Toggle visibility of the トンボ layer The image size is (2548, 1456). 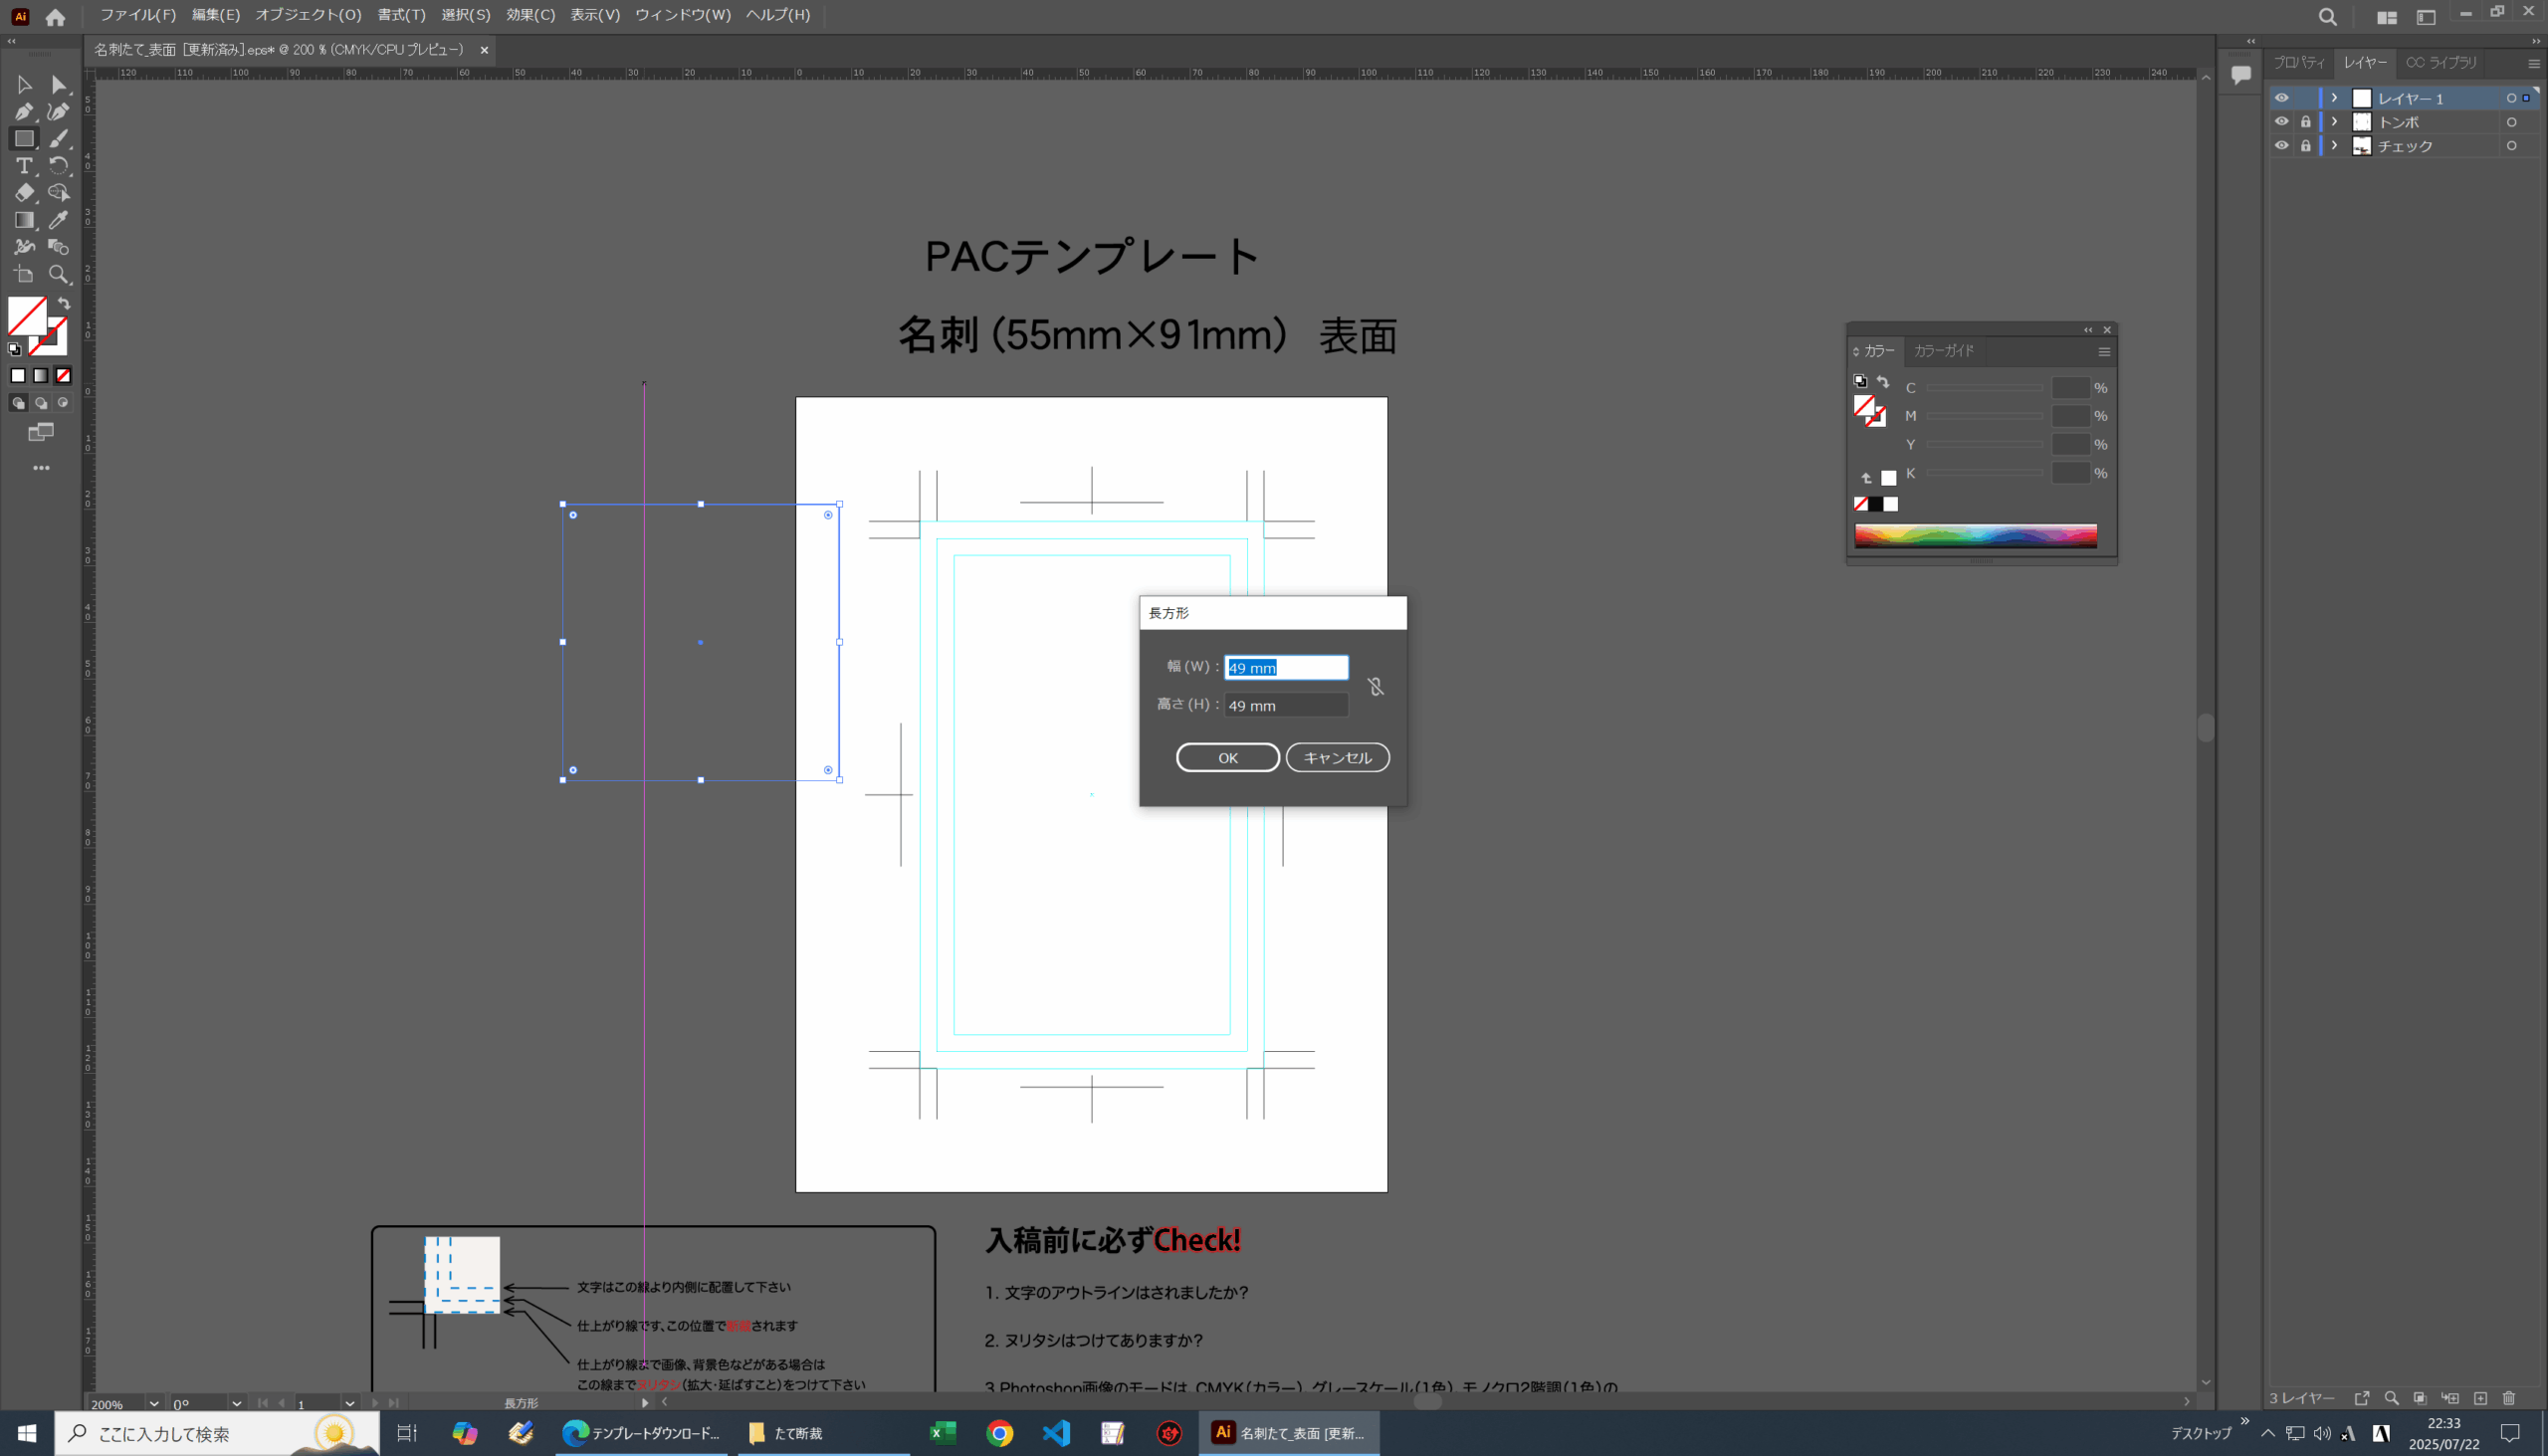[2281, 122]
